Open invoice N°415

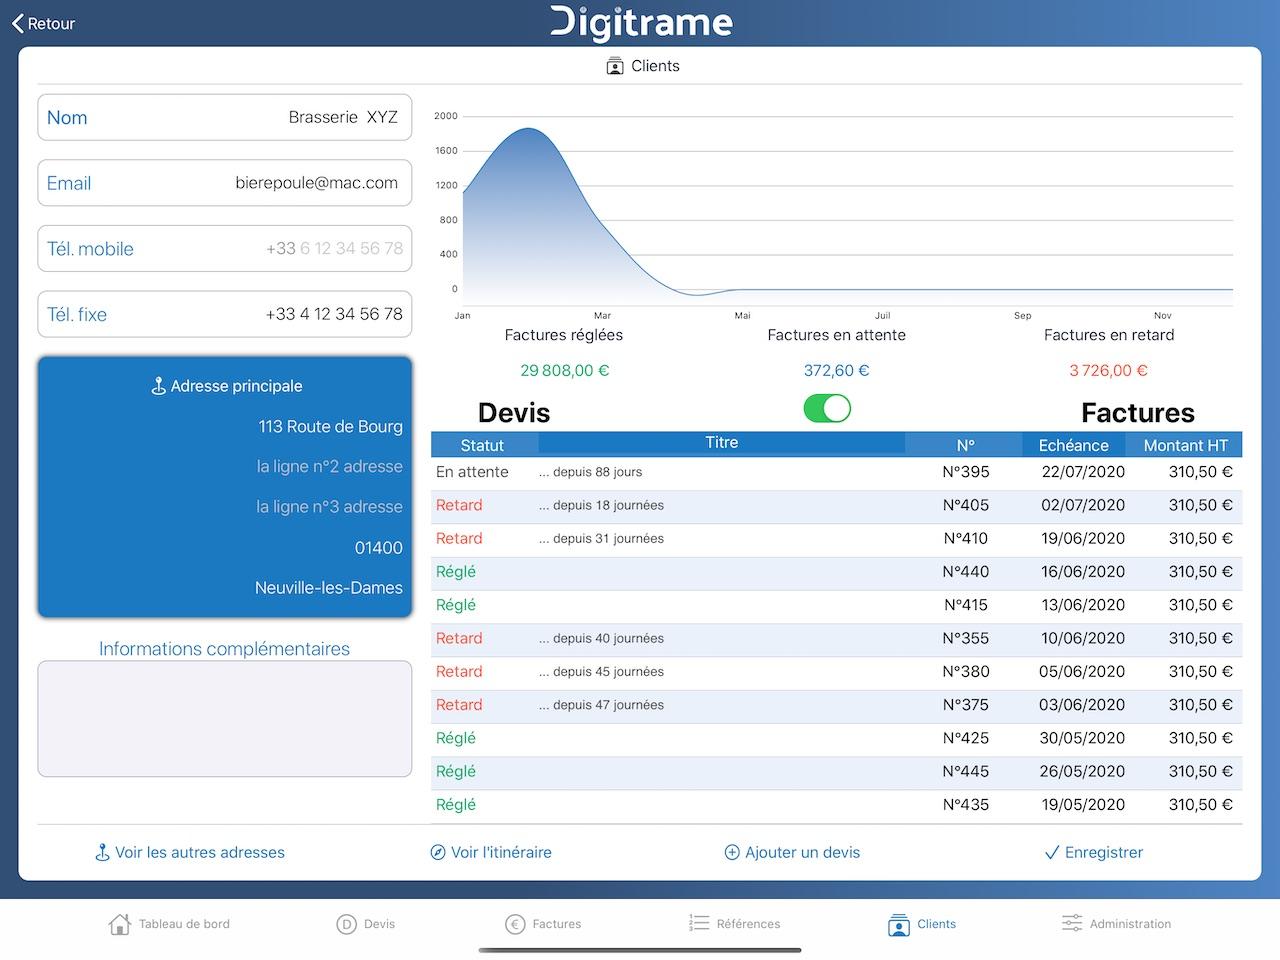click(837, 605)
